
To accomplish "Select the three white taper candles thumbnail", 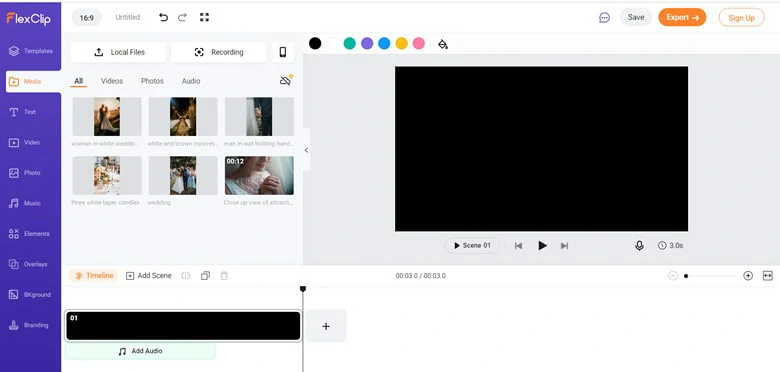I will point(107,176).
